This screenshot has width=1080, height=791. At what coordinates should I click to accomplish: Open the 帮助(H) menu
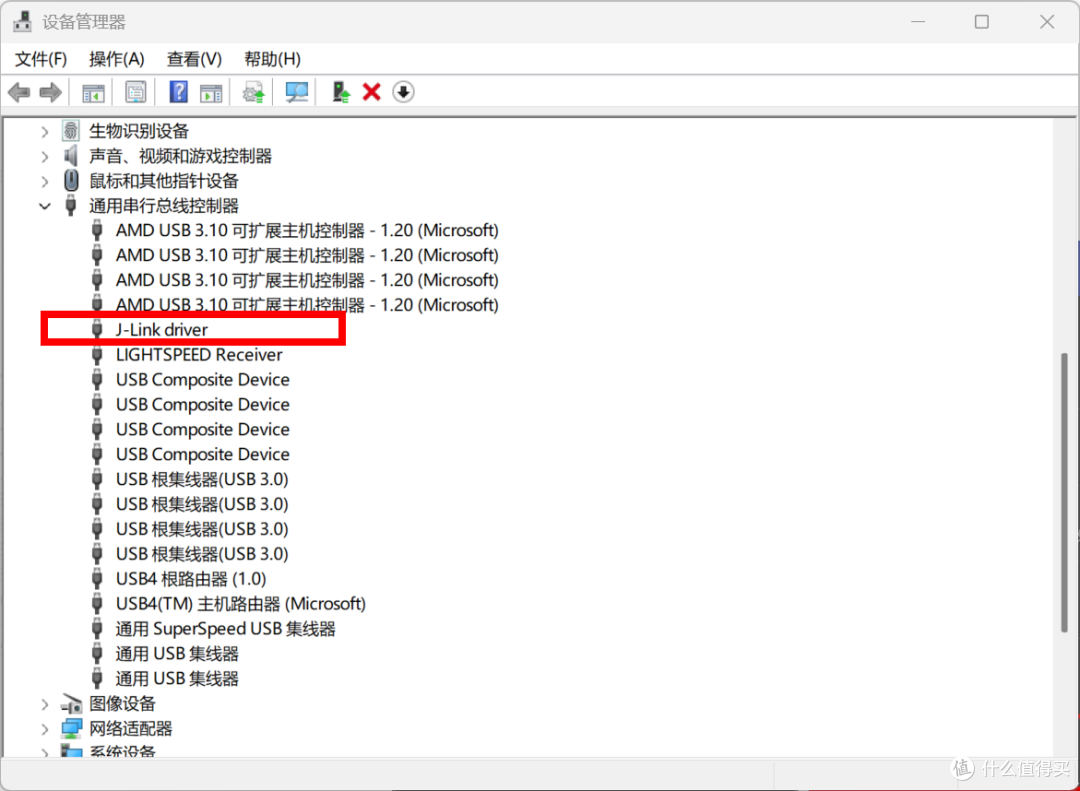(272, 59)
